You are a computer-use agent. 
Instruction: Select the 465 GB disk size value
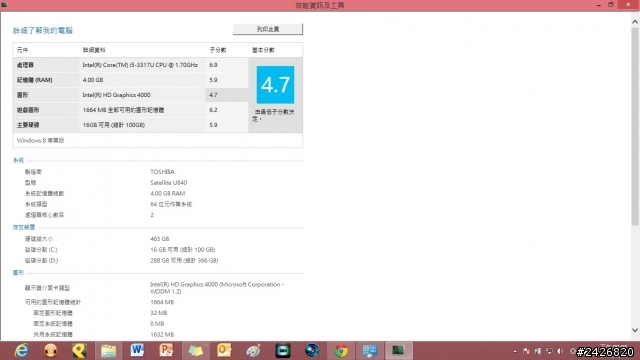click(x=160, y=239)
